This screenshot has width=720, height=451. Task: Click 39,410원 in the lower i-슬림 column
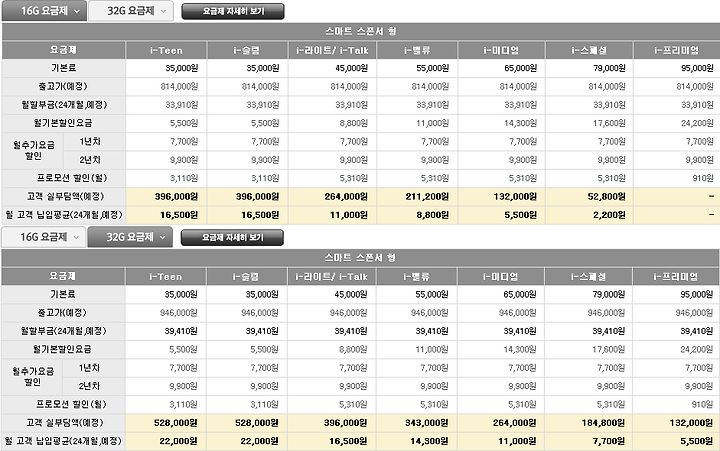262,331
